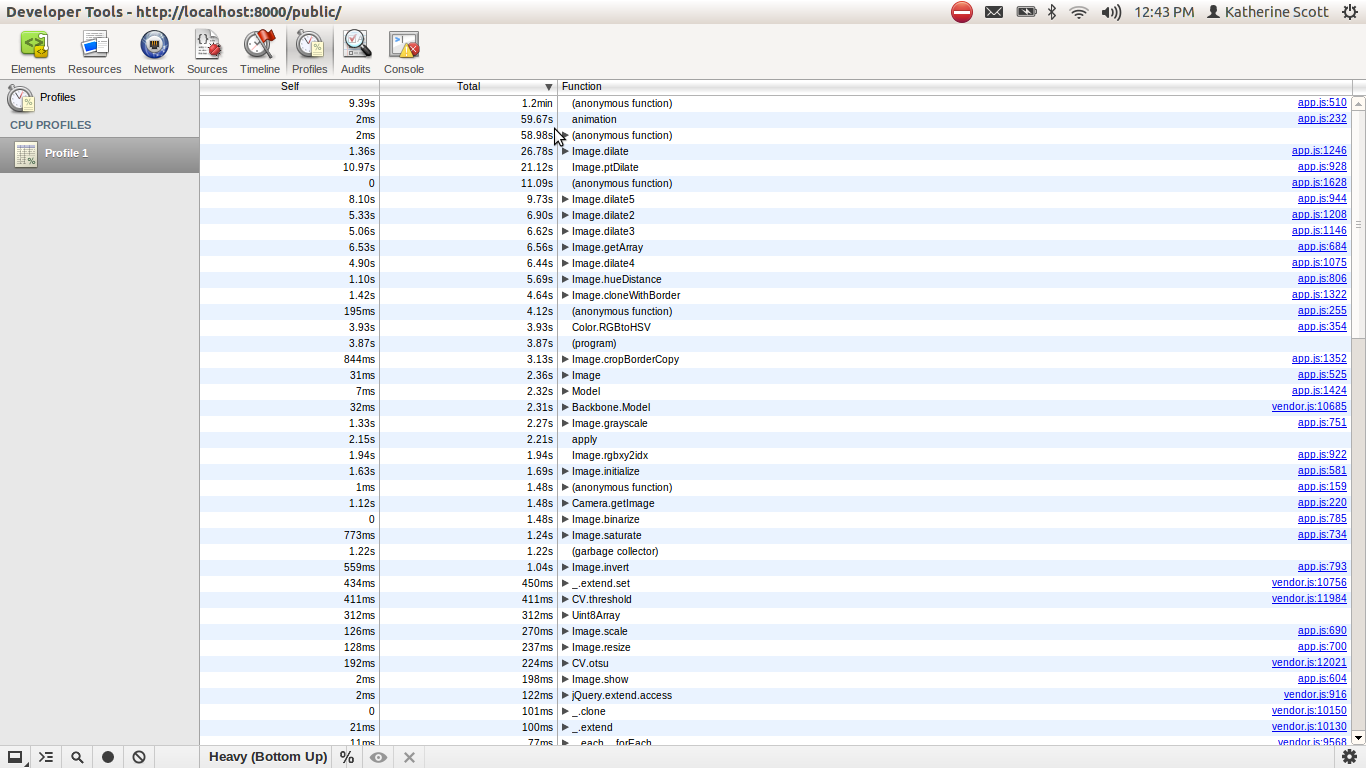Toggle percentage display of profile times

[346, 757]
